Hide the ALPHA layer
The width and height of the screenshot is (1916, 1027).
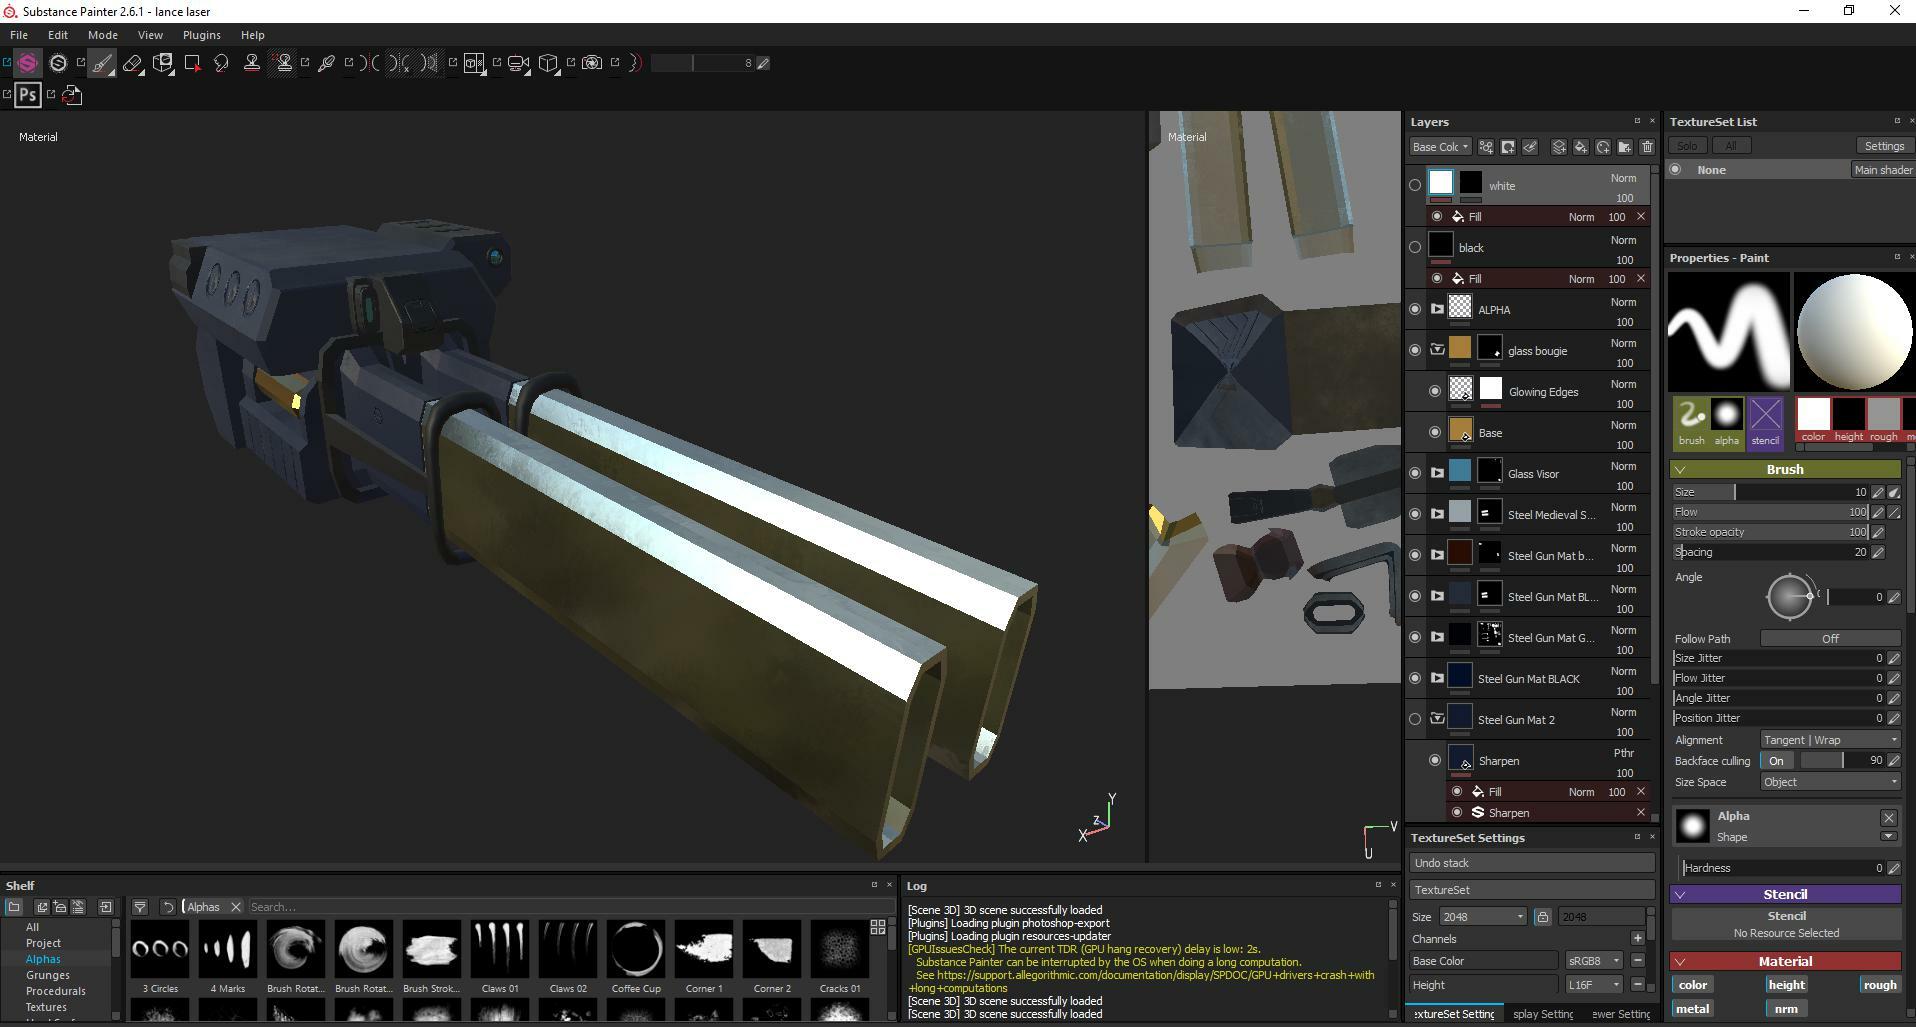tap(1414, 310)
